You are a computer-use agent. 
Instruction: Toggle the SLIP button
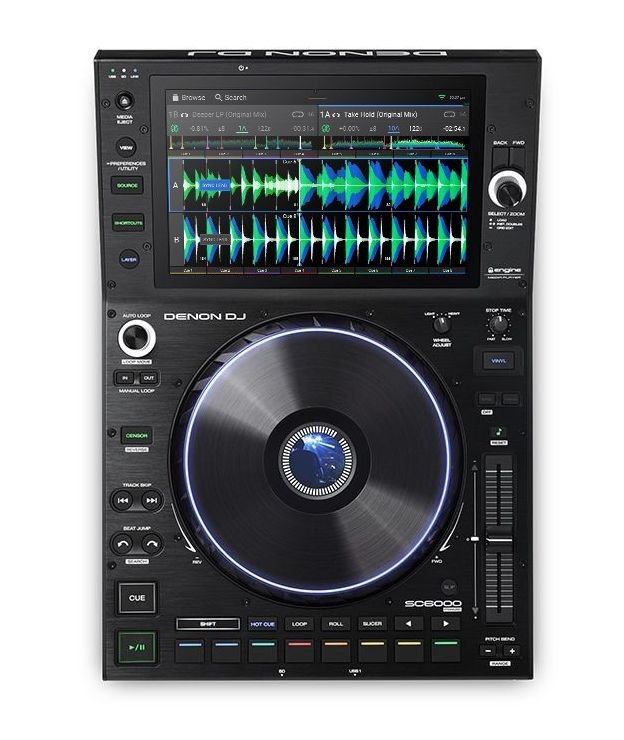click(448, 587)
